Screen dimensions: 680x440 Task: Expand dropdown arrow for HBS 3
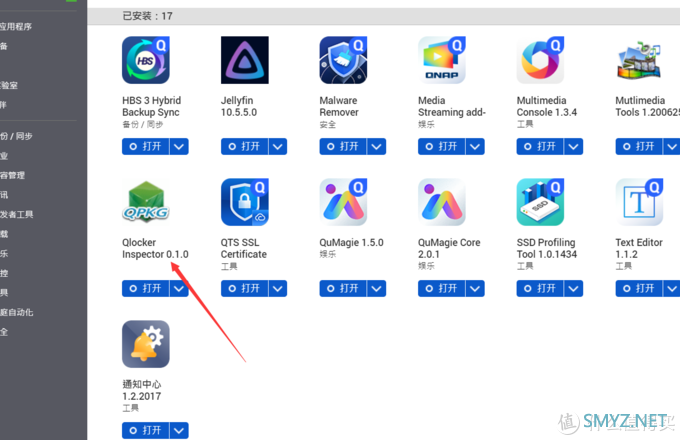(179, 147)
